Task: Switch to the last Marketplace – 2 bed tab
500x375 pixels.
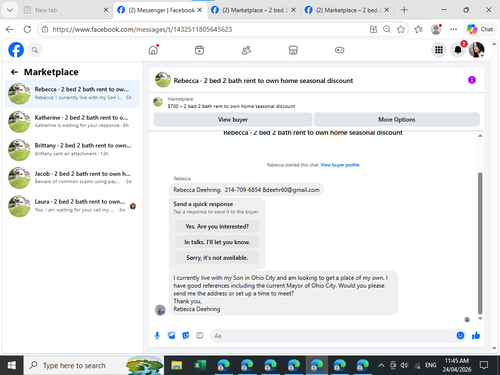Action: (x=347, y=10)
